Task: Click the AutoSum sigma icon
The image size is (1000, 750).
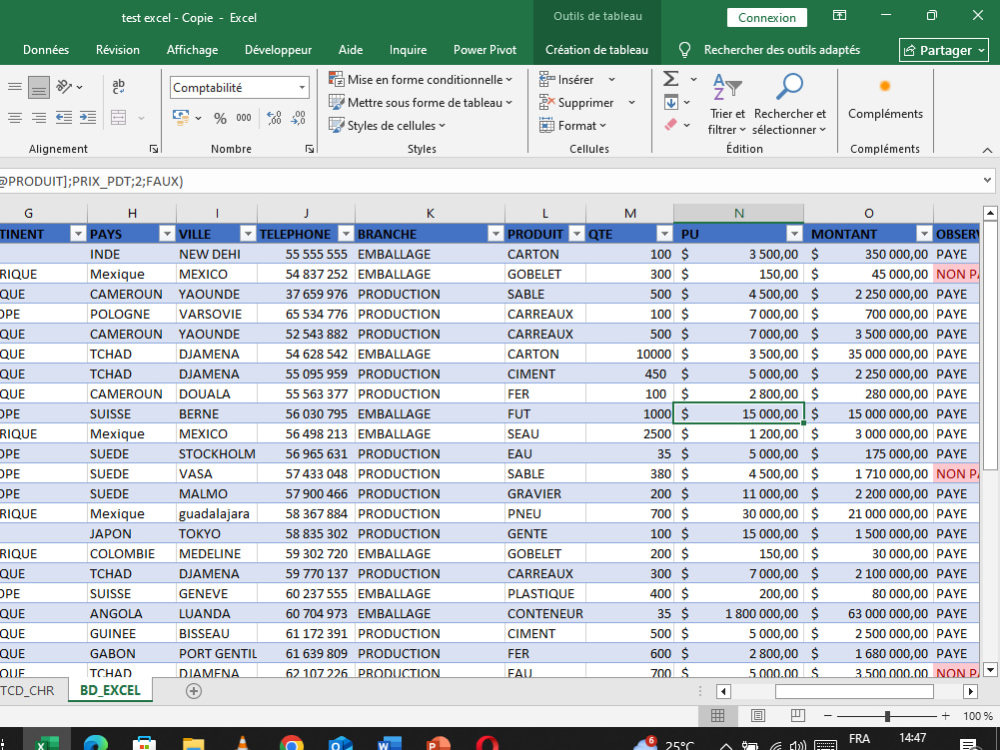Action: click(671, 79)
